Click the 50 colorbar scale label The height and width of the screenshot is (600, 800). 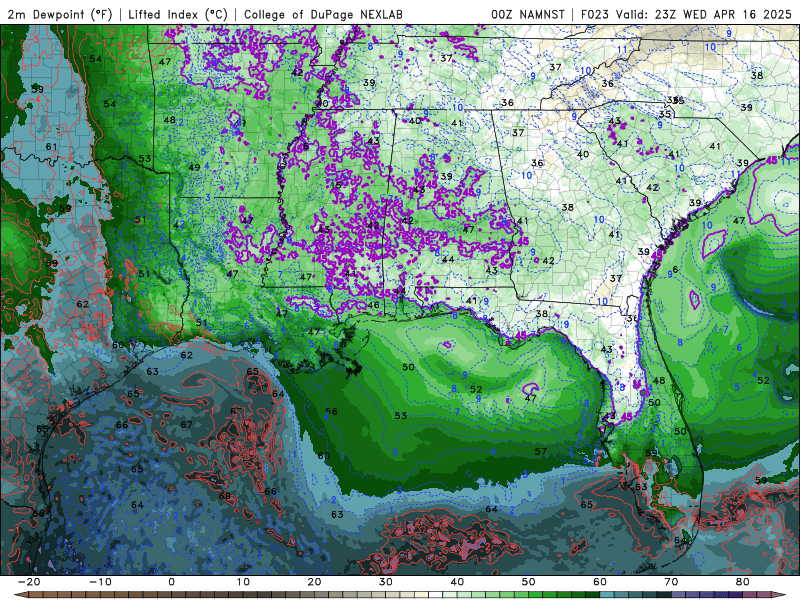529,582
